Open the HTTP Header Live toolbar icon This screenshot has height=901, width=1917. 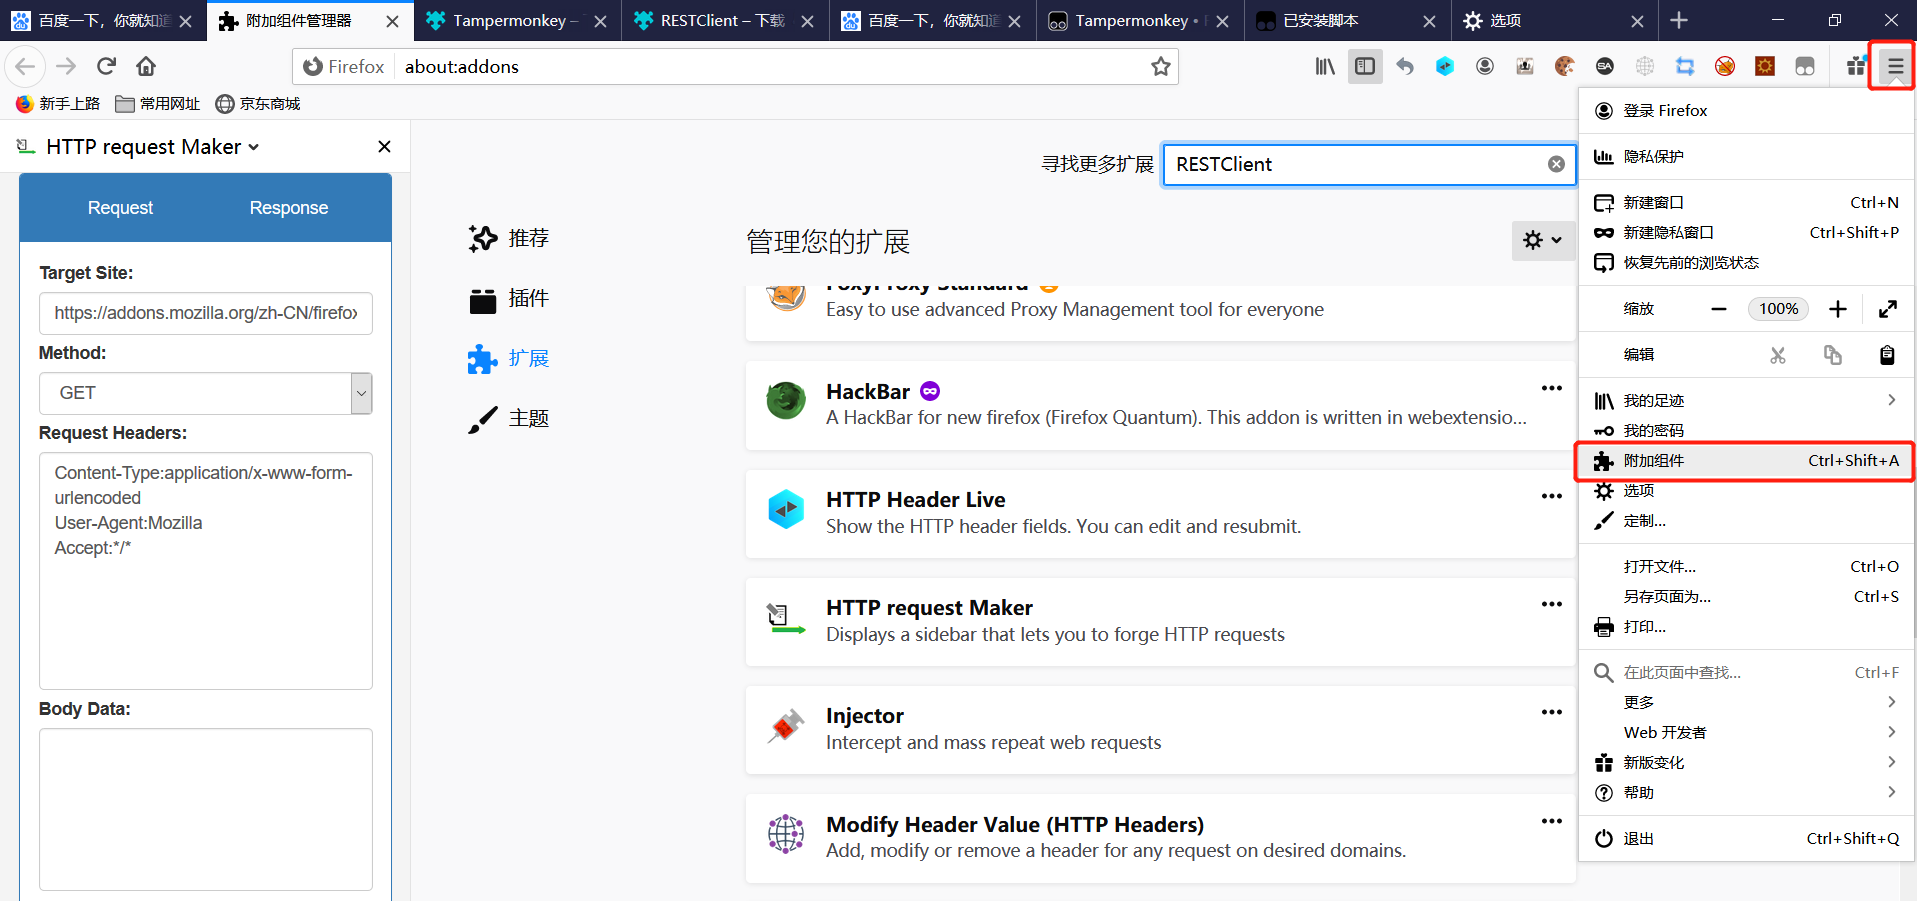coord(1444,66)
